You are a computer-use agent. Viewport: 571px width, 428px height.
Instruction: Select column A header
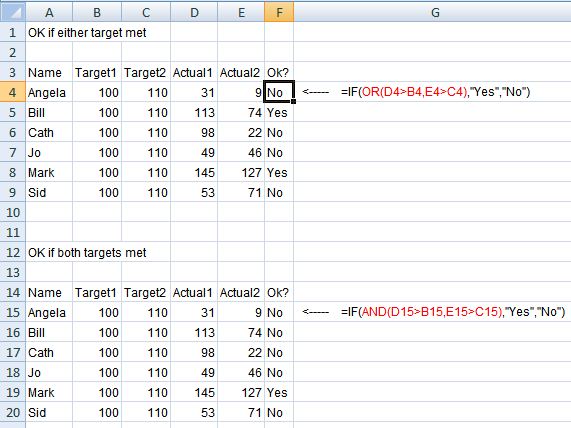coord(49,12)
